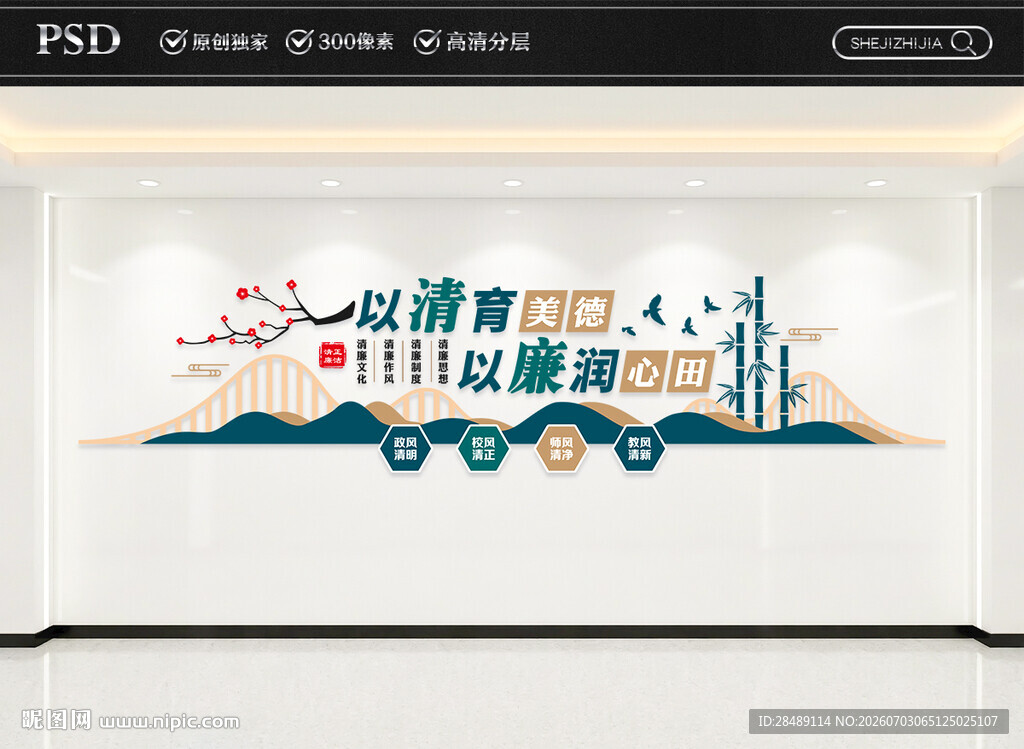Click the checkmark beside 300像素
Image resolution: width=1024 pixels, height=749 pixels.
click(x=299, y=42)
